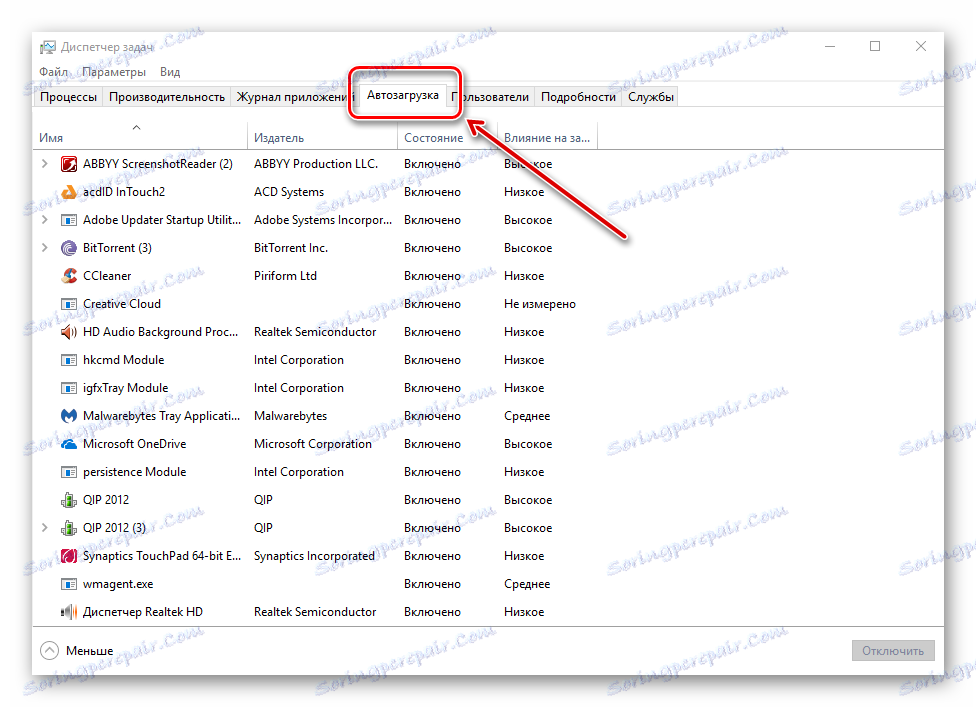Switch to the Подробности tab
This screenshot has height=707, width=976.
coord(578,97)
